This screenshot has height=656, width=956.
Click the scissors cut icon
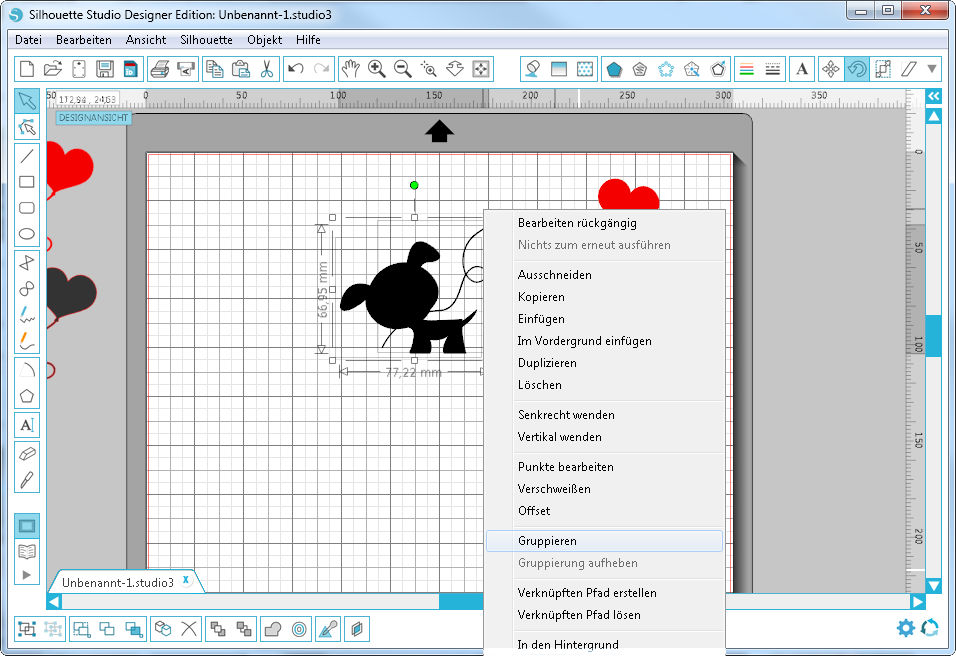[266, 69]
